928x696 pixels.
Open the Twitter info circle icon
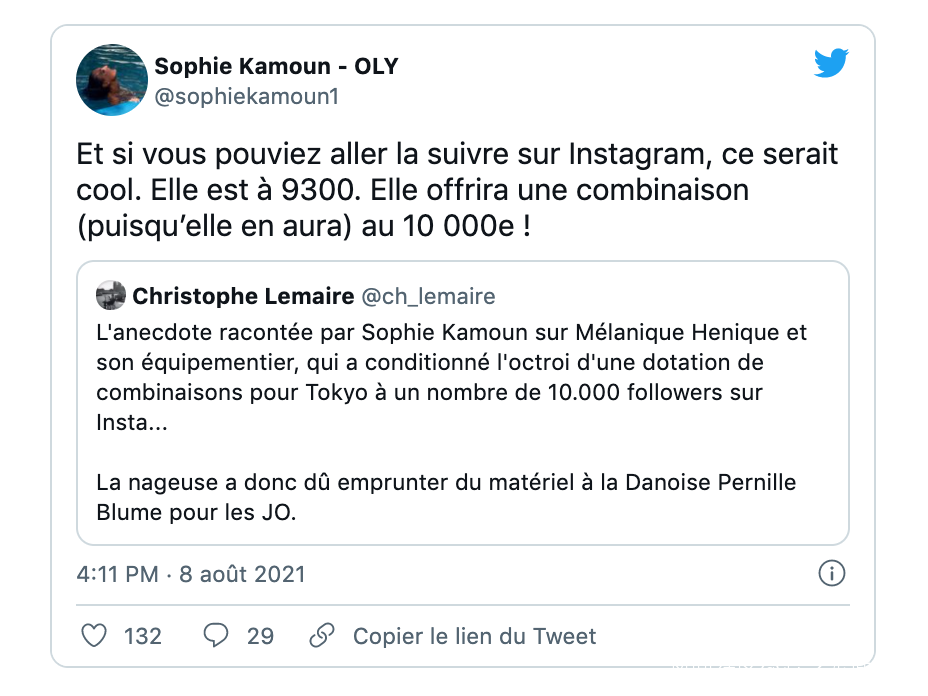[831, 574]
